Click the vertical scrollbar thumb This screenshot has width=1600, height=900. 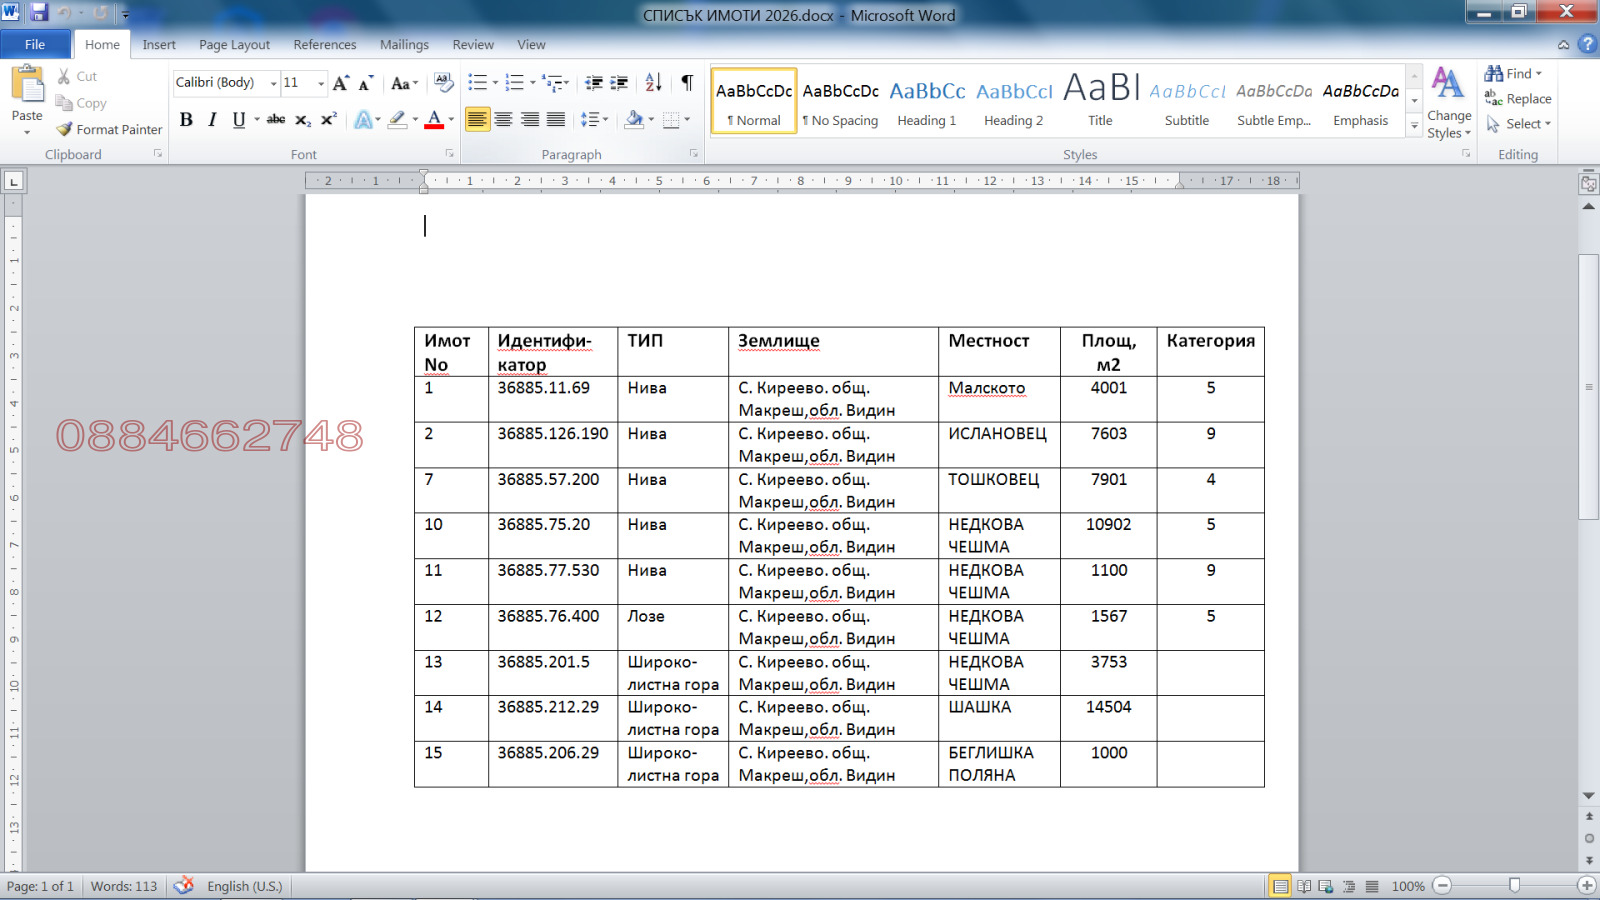[x=1588, y=386]
